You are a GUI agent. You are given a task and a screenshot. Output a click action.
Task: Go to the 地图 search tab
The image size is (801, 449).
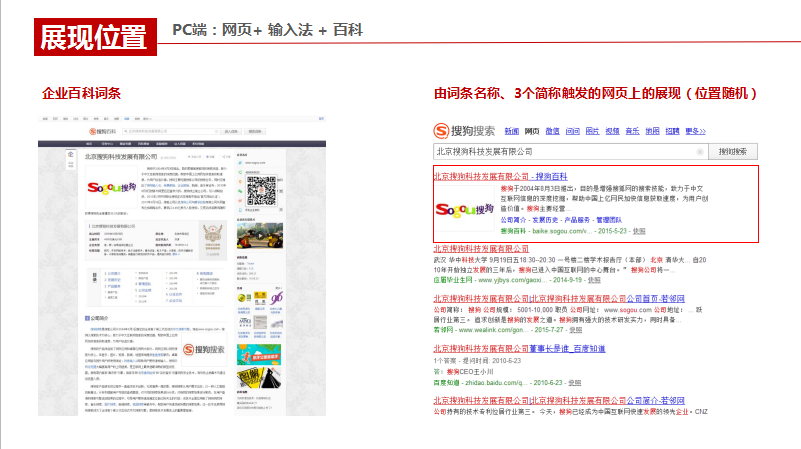pyautogui.click(x=652, y=131)
